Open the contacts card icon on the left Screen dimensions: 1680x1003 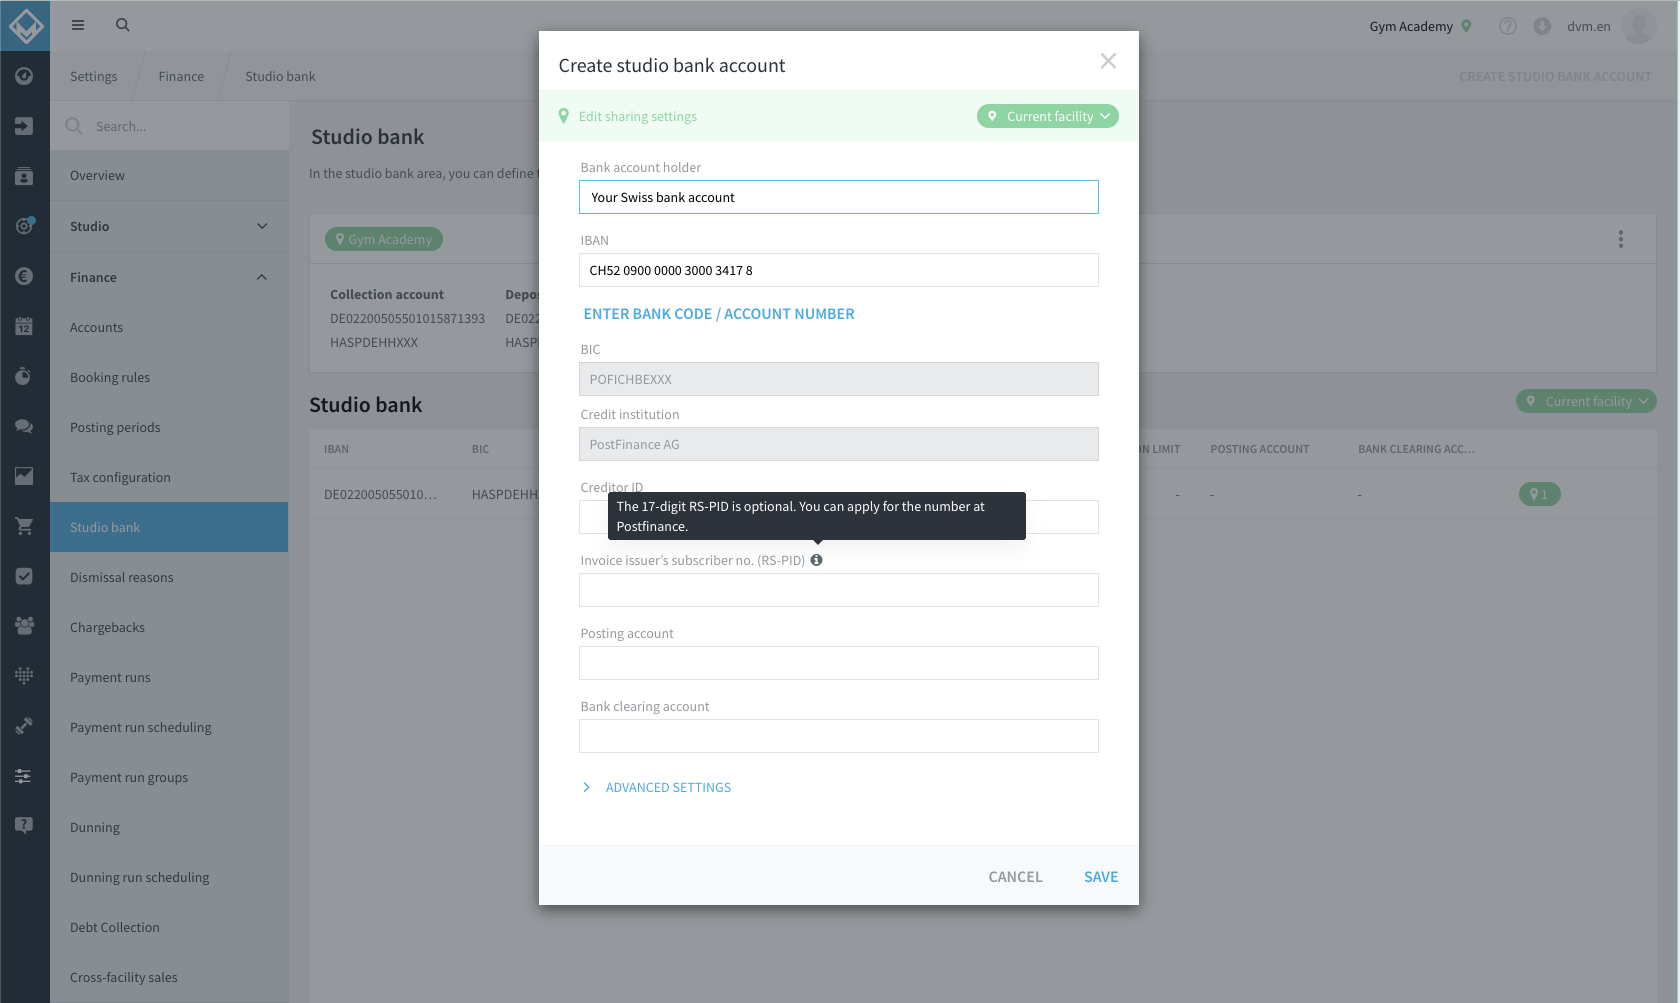[24, 176]
